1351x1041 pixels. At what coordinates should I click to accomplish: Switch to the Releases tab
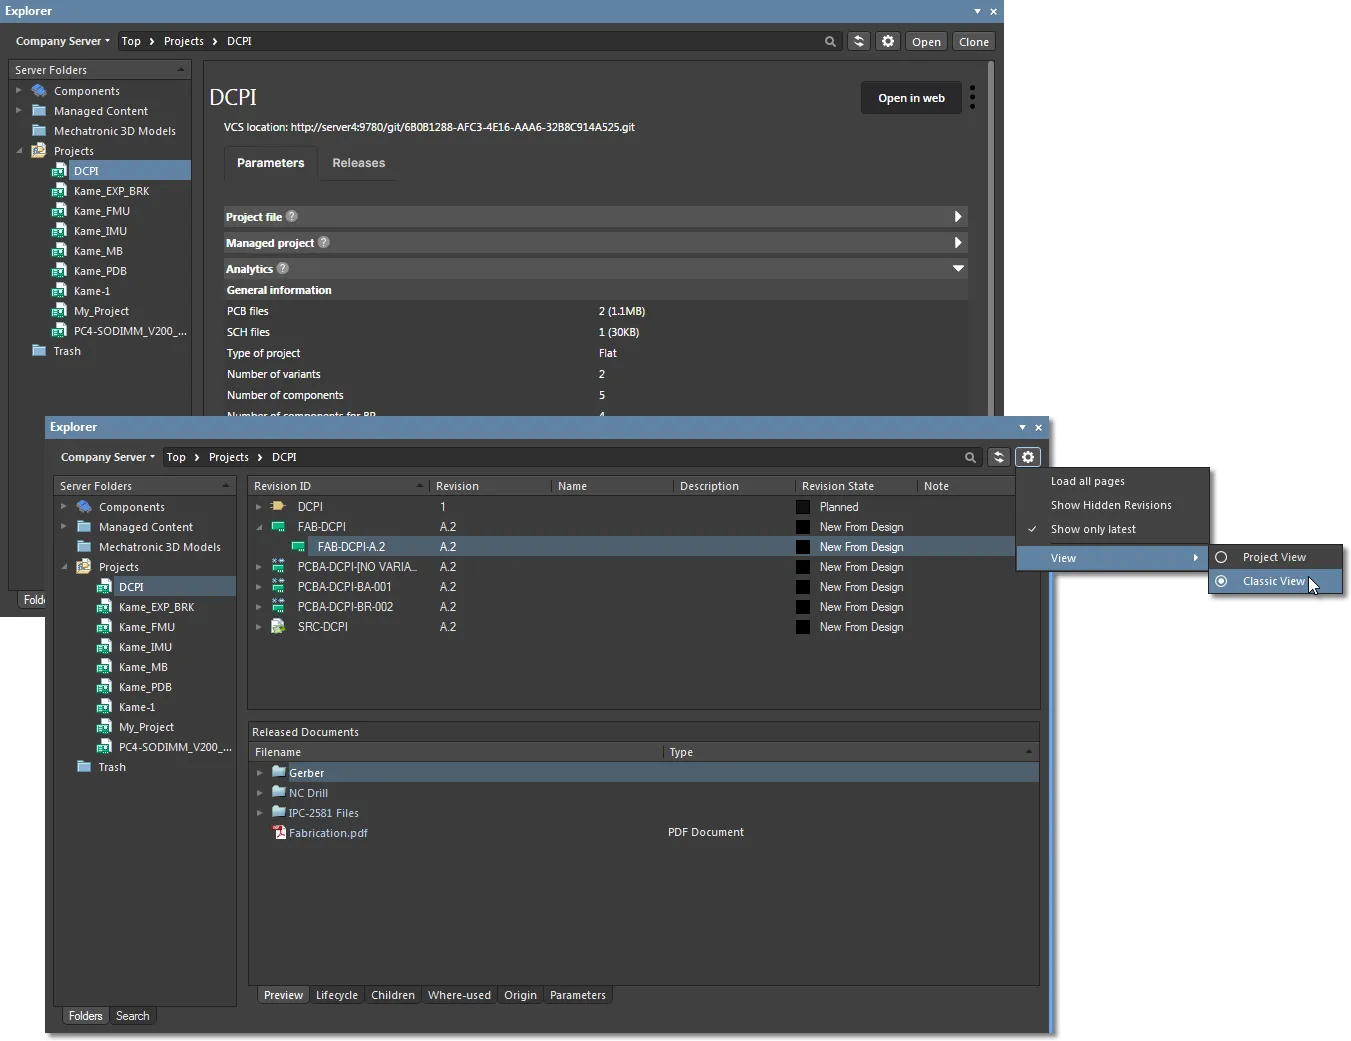pyautogui.click(x=358, y=163)
